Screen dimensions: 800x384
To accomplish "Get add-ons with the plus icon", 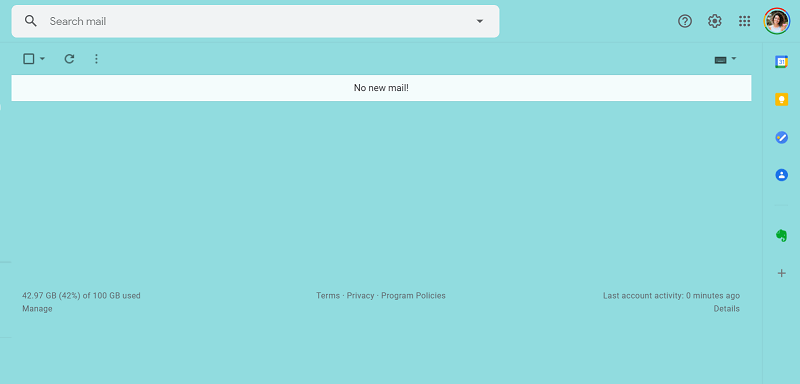I will 781,273.
